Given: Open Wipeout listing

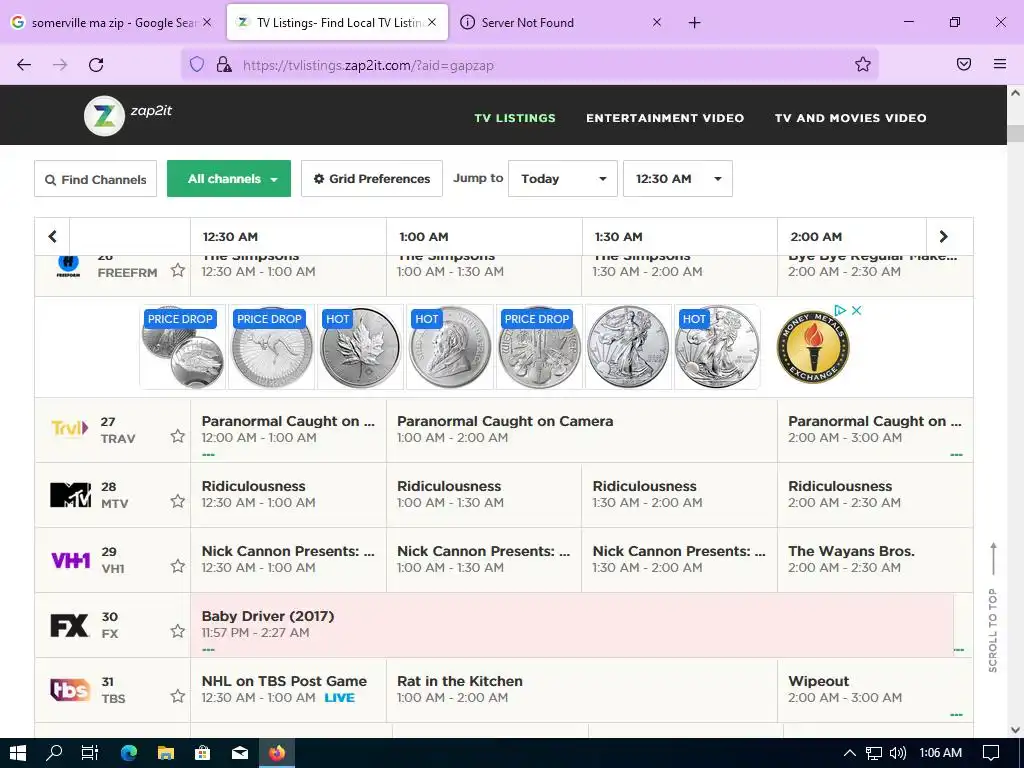Looking at the screenshot, I should tap(874, 689).
